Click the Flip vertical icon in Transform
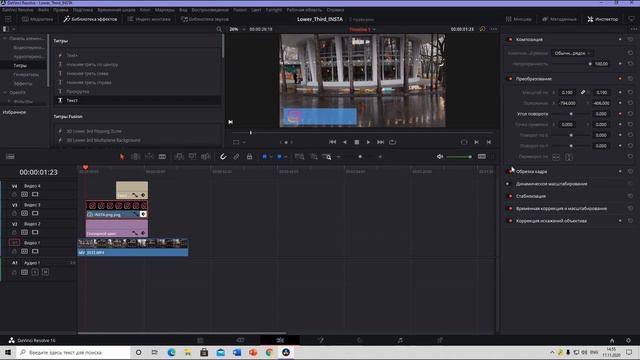 tap(569, 157)
